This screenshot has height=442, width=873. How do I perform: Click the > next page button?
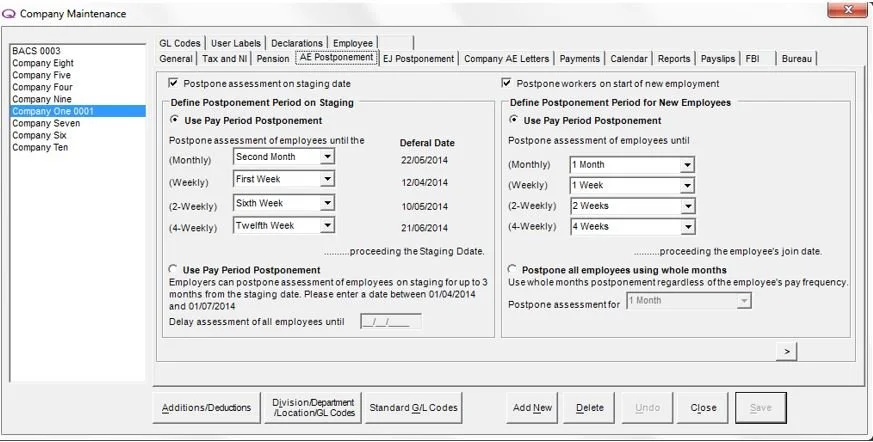[786, 352]
